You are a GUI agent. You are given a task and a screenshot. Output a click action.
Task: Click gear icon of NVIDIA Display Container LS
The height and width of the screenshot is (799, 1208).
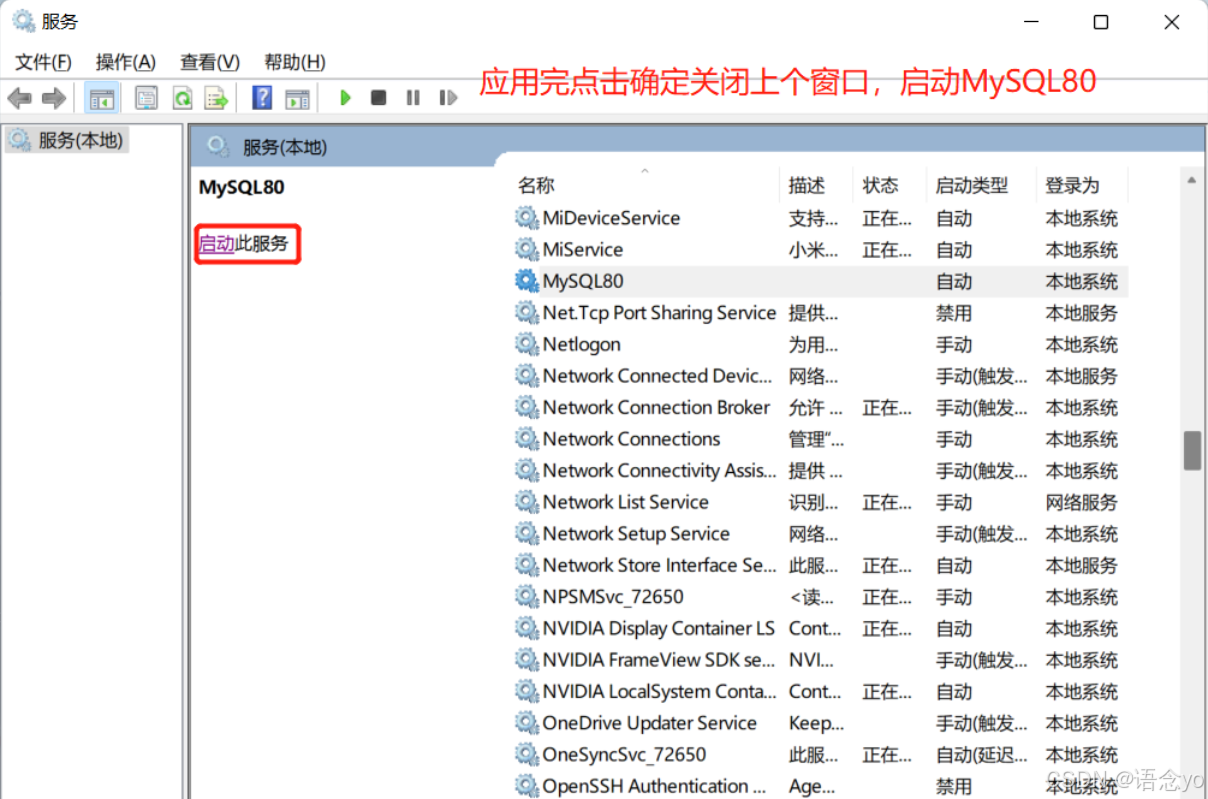[x=527, y=628]
